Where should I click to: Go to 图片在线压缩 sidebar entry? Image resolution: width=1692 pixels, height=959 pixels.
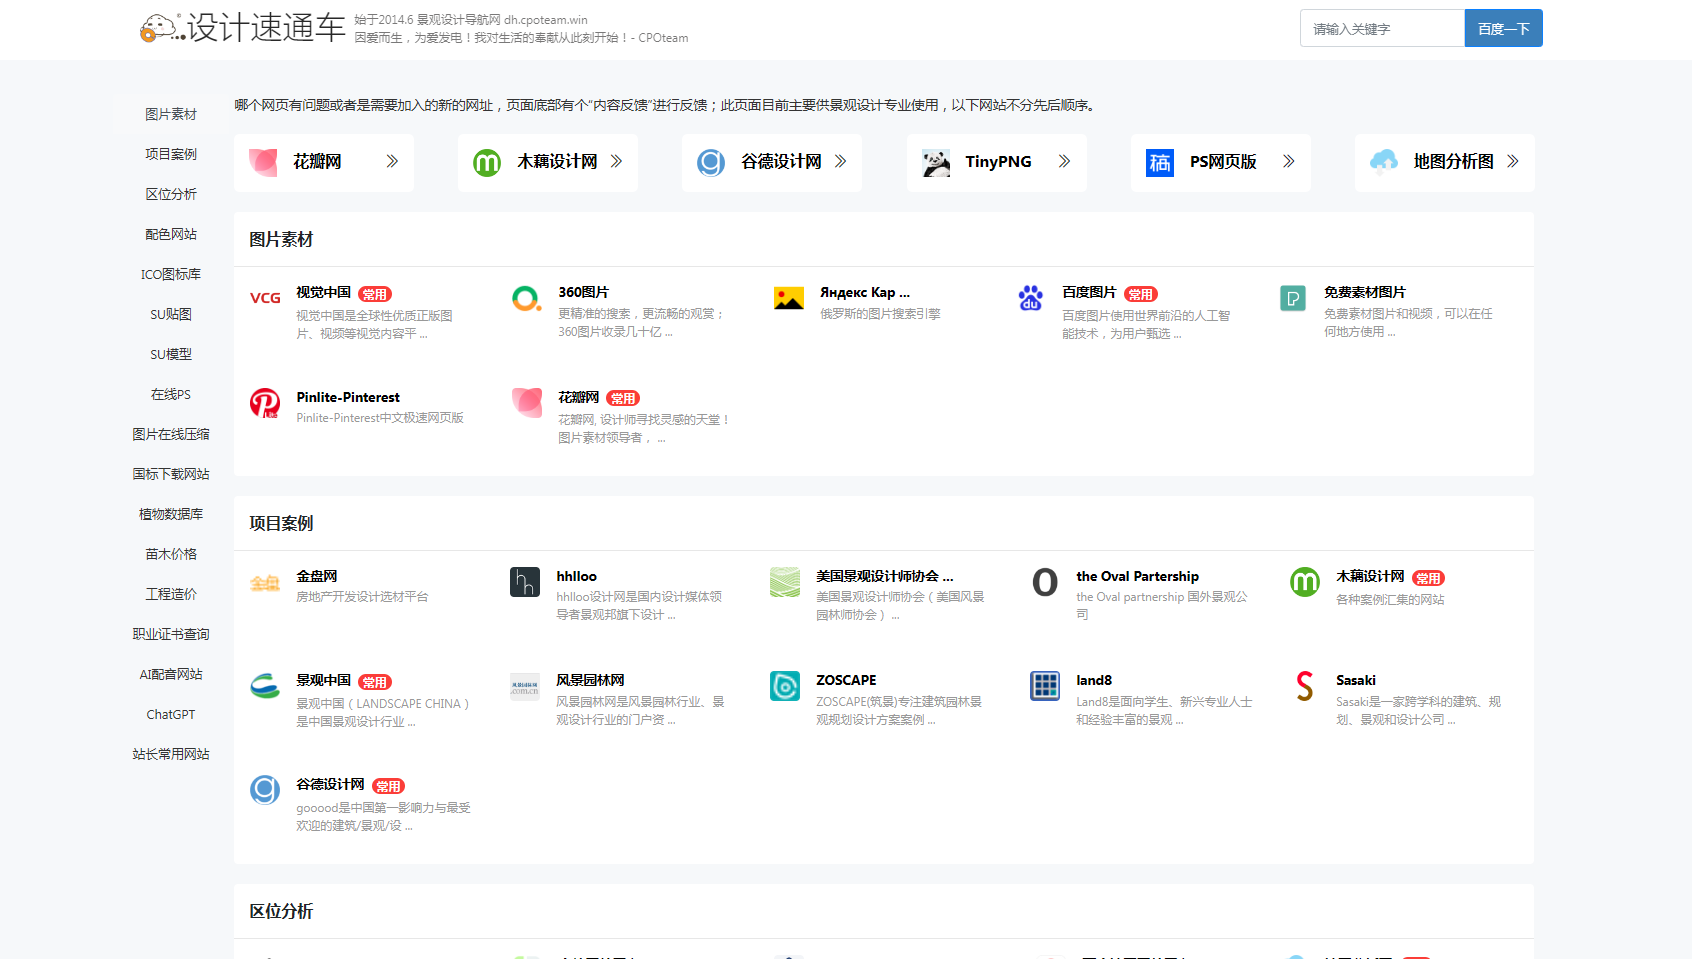pyautogui.click(x=171, y=434)
